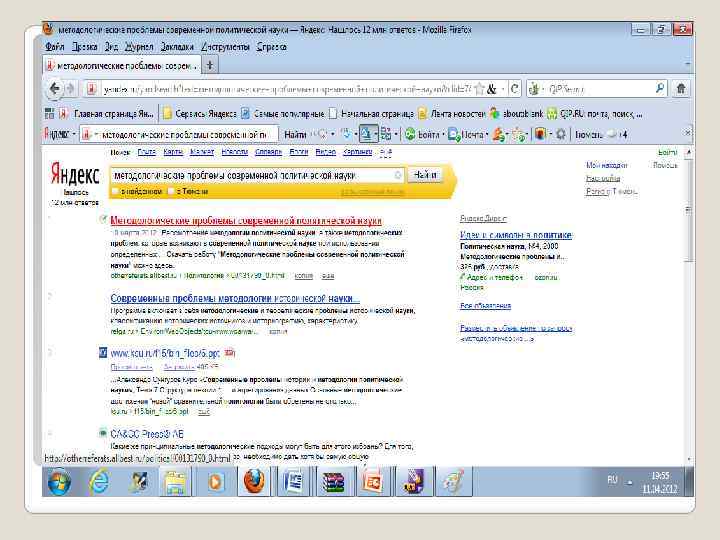
Task: Open the www.kcu.ru ppt result link
Action: [x=165, y=353]
